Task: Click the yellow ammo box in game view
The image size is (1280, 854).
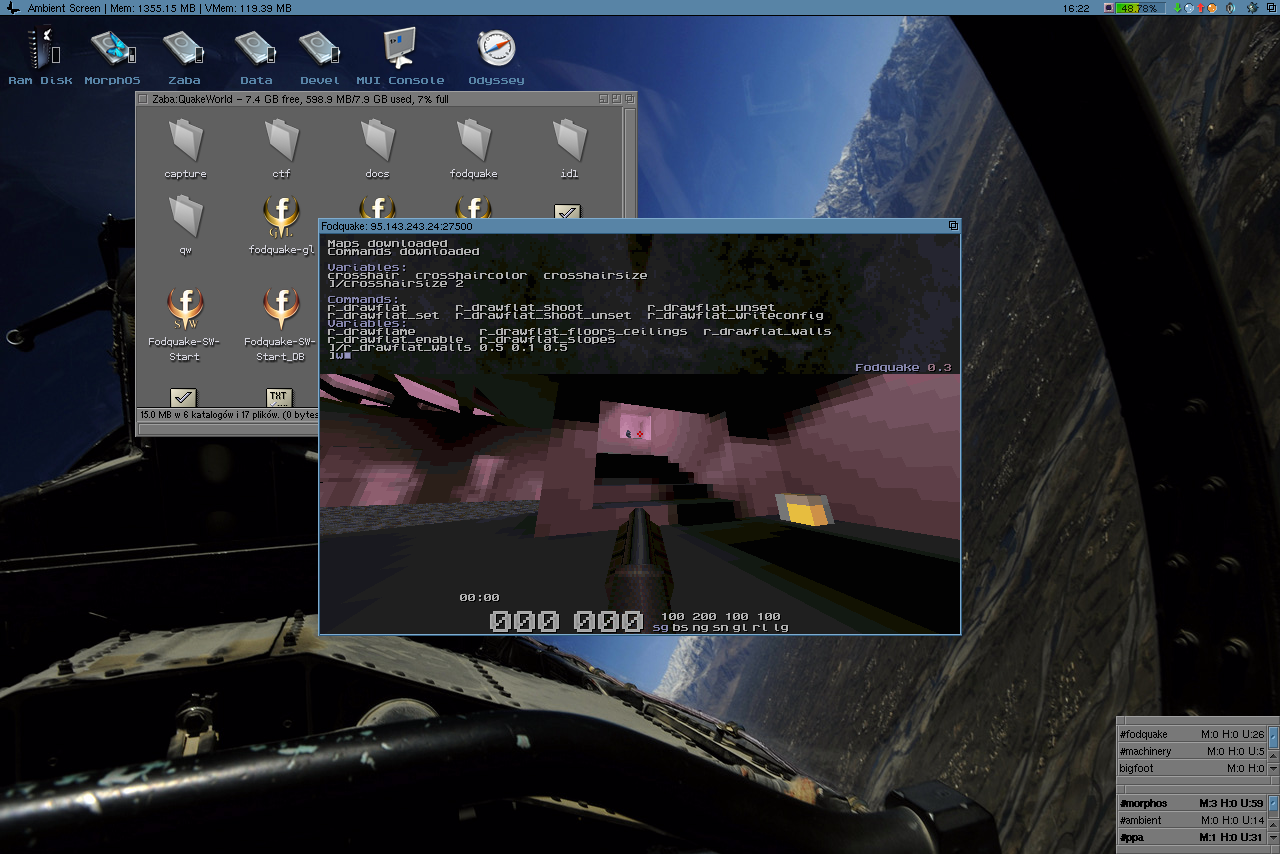Action: point(804,510)
